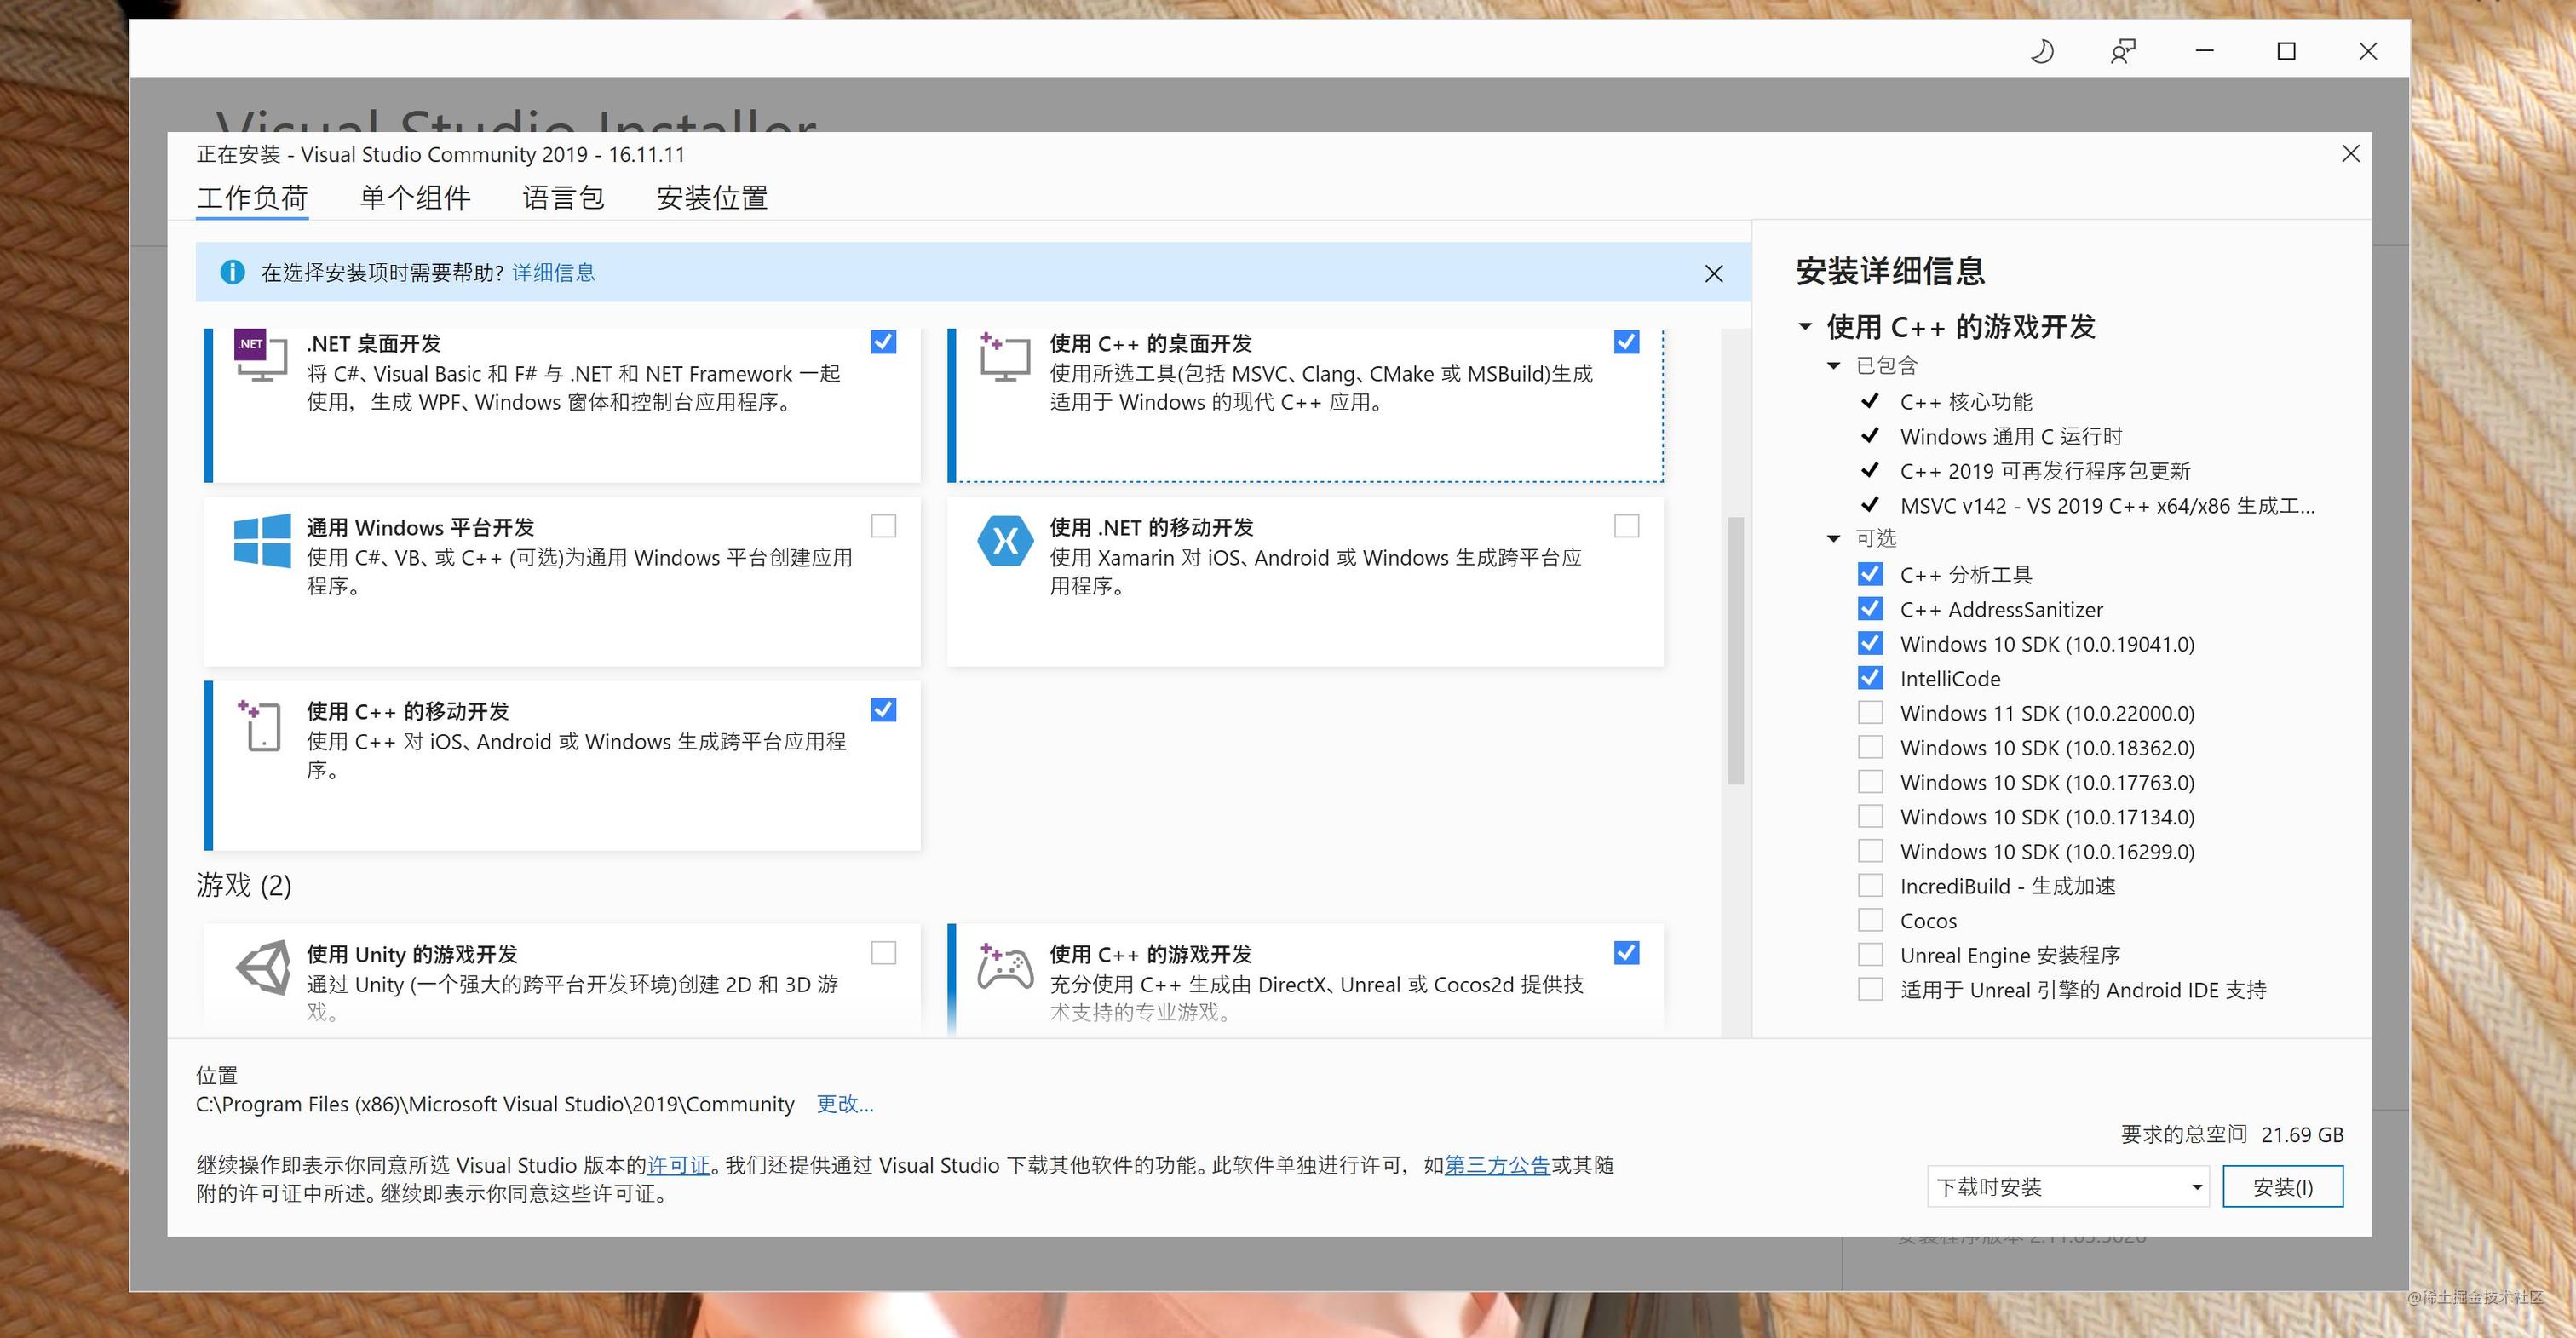Image resolution: width=2576 pixels, height=1338 pixels.
Task: Toggle dark theme moon icon in title bar
Action: click(x=2042, y=51)
